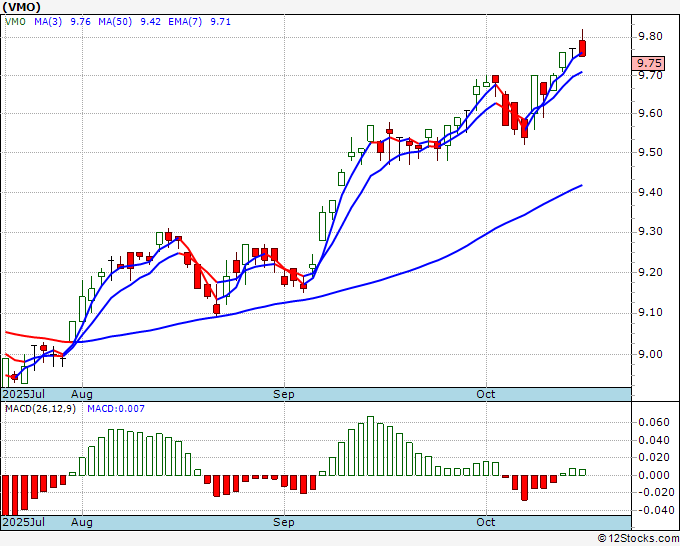
Task: Select the MA(3) legend label
Action: pyautogui.click(x=48, y=22)
